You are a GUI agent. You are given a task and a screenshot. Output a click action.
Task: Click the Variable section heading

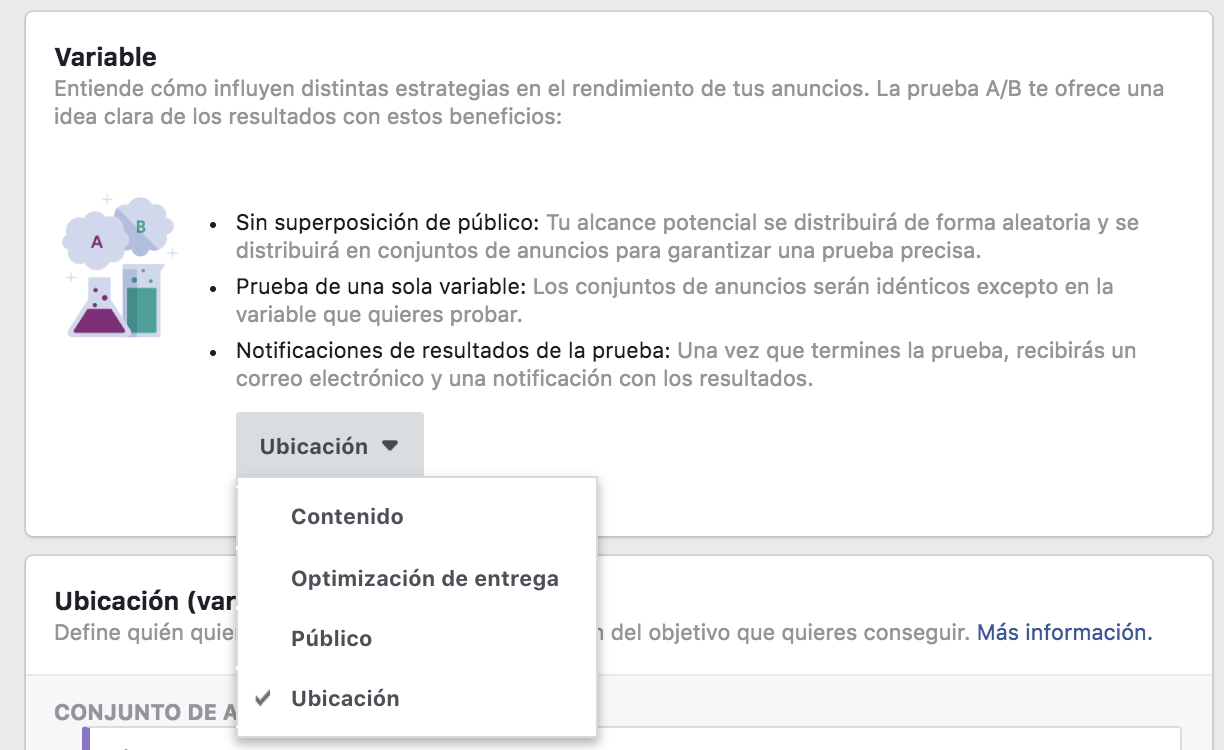pos(104,57)
